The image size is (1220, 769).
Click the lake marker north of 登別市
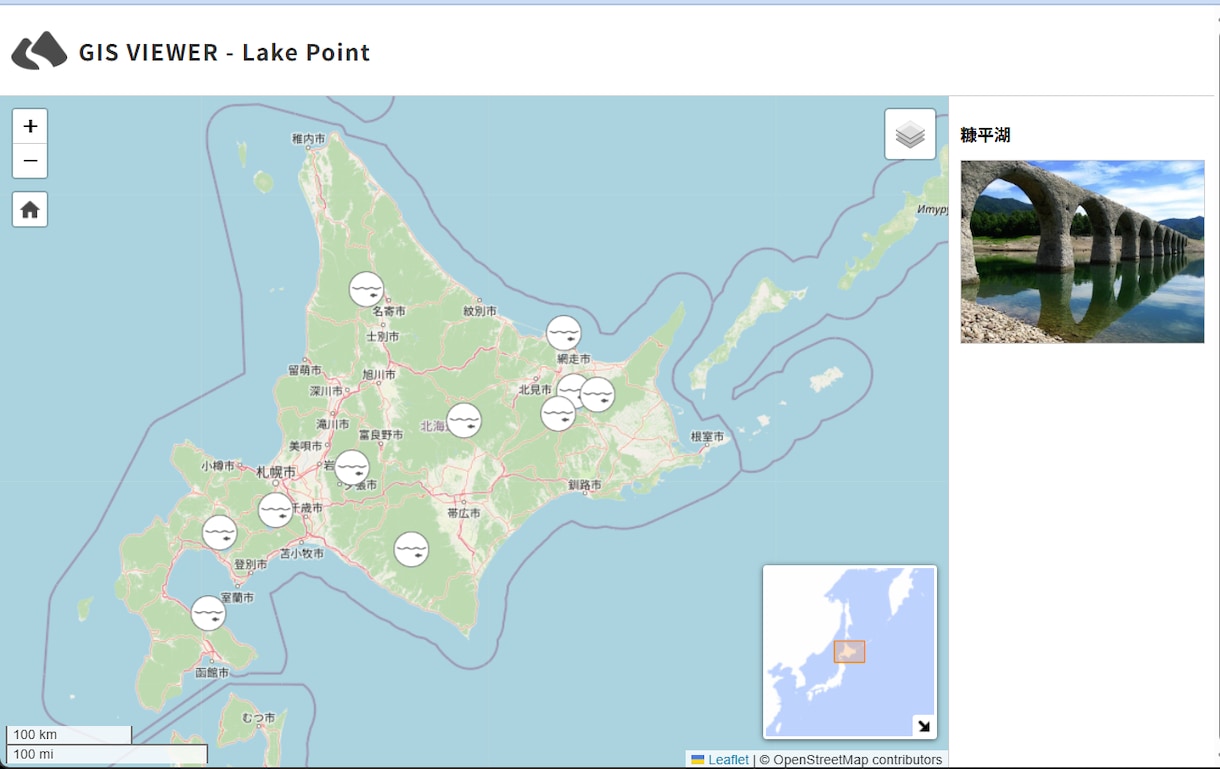(x=220, y=533)
